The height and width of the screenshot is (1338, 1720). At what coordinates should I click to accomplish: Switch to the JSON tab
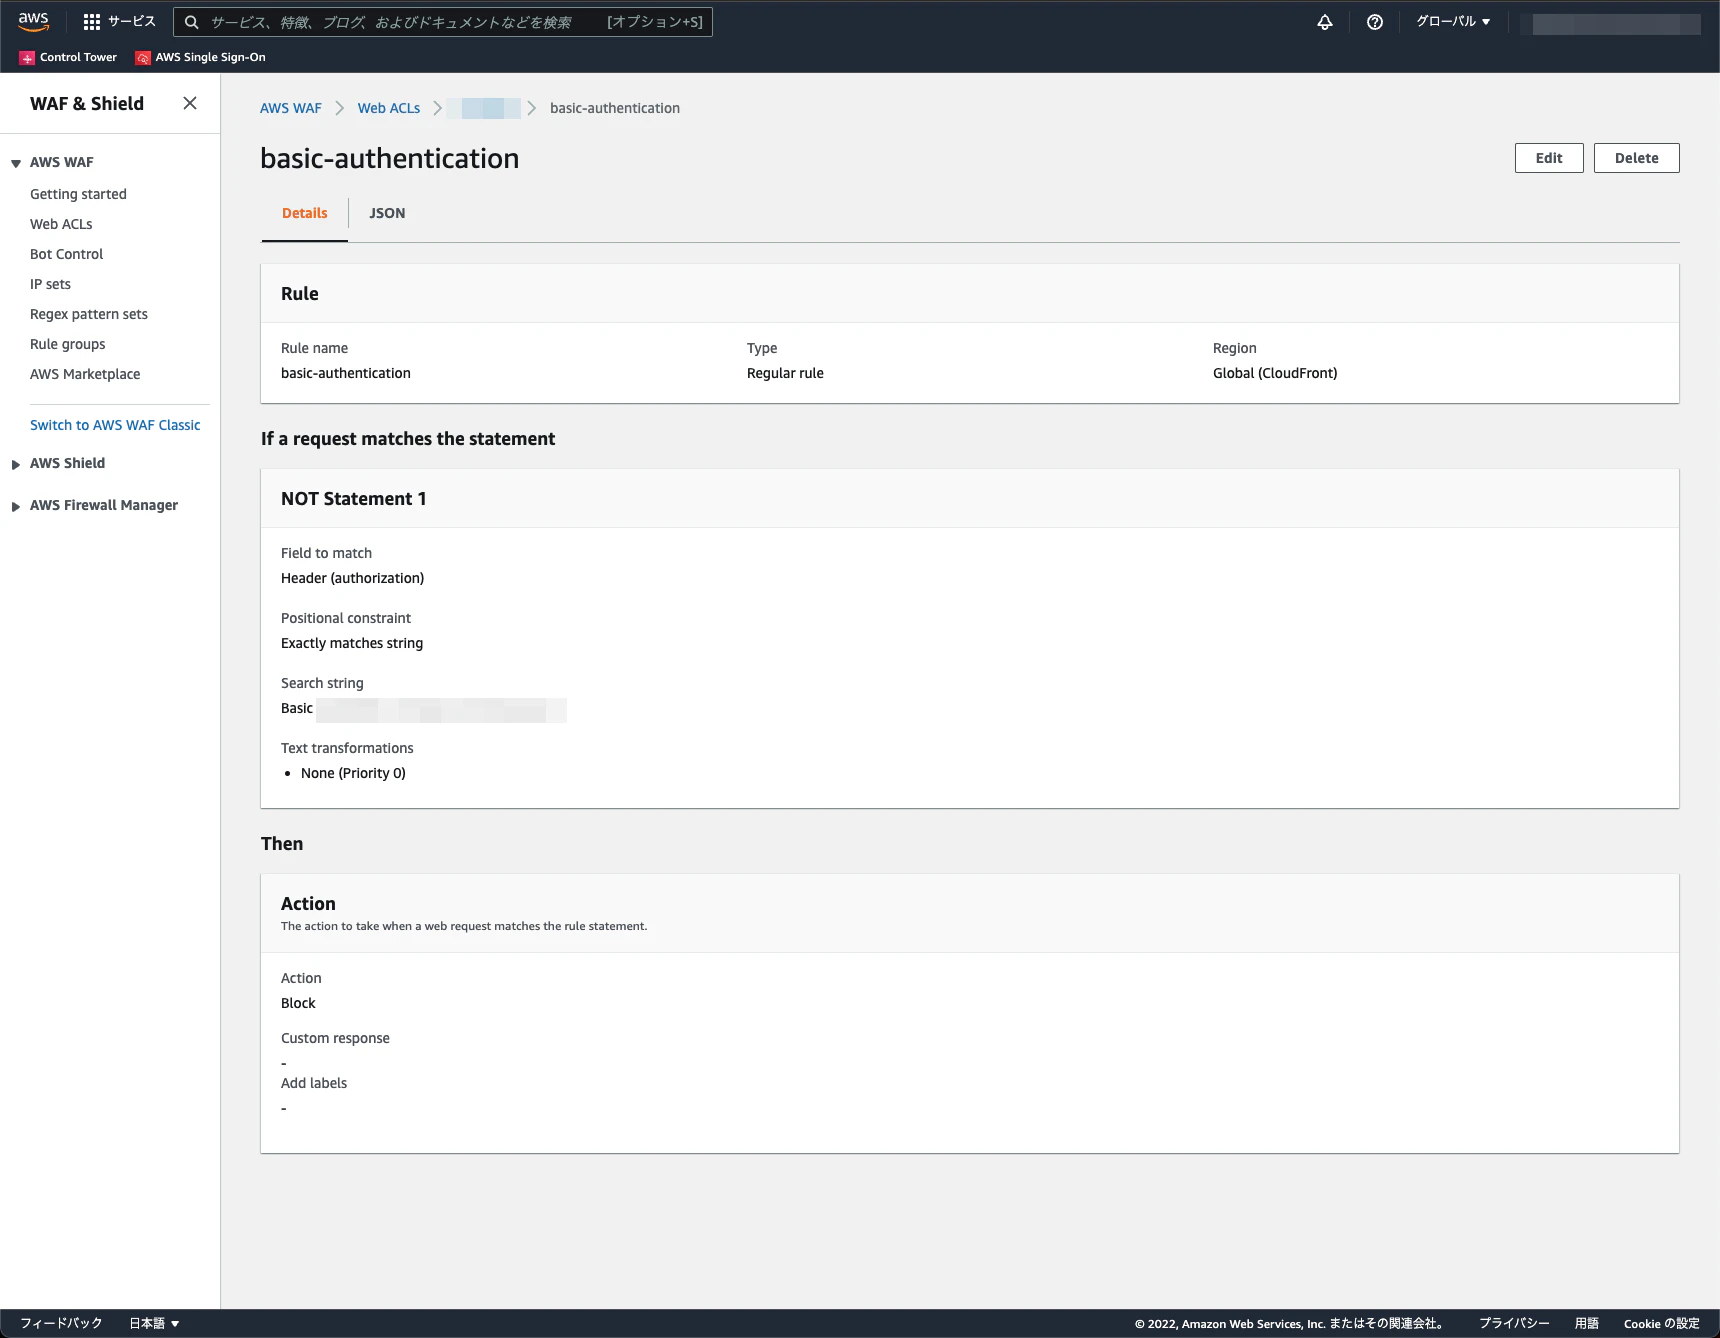387,213
